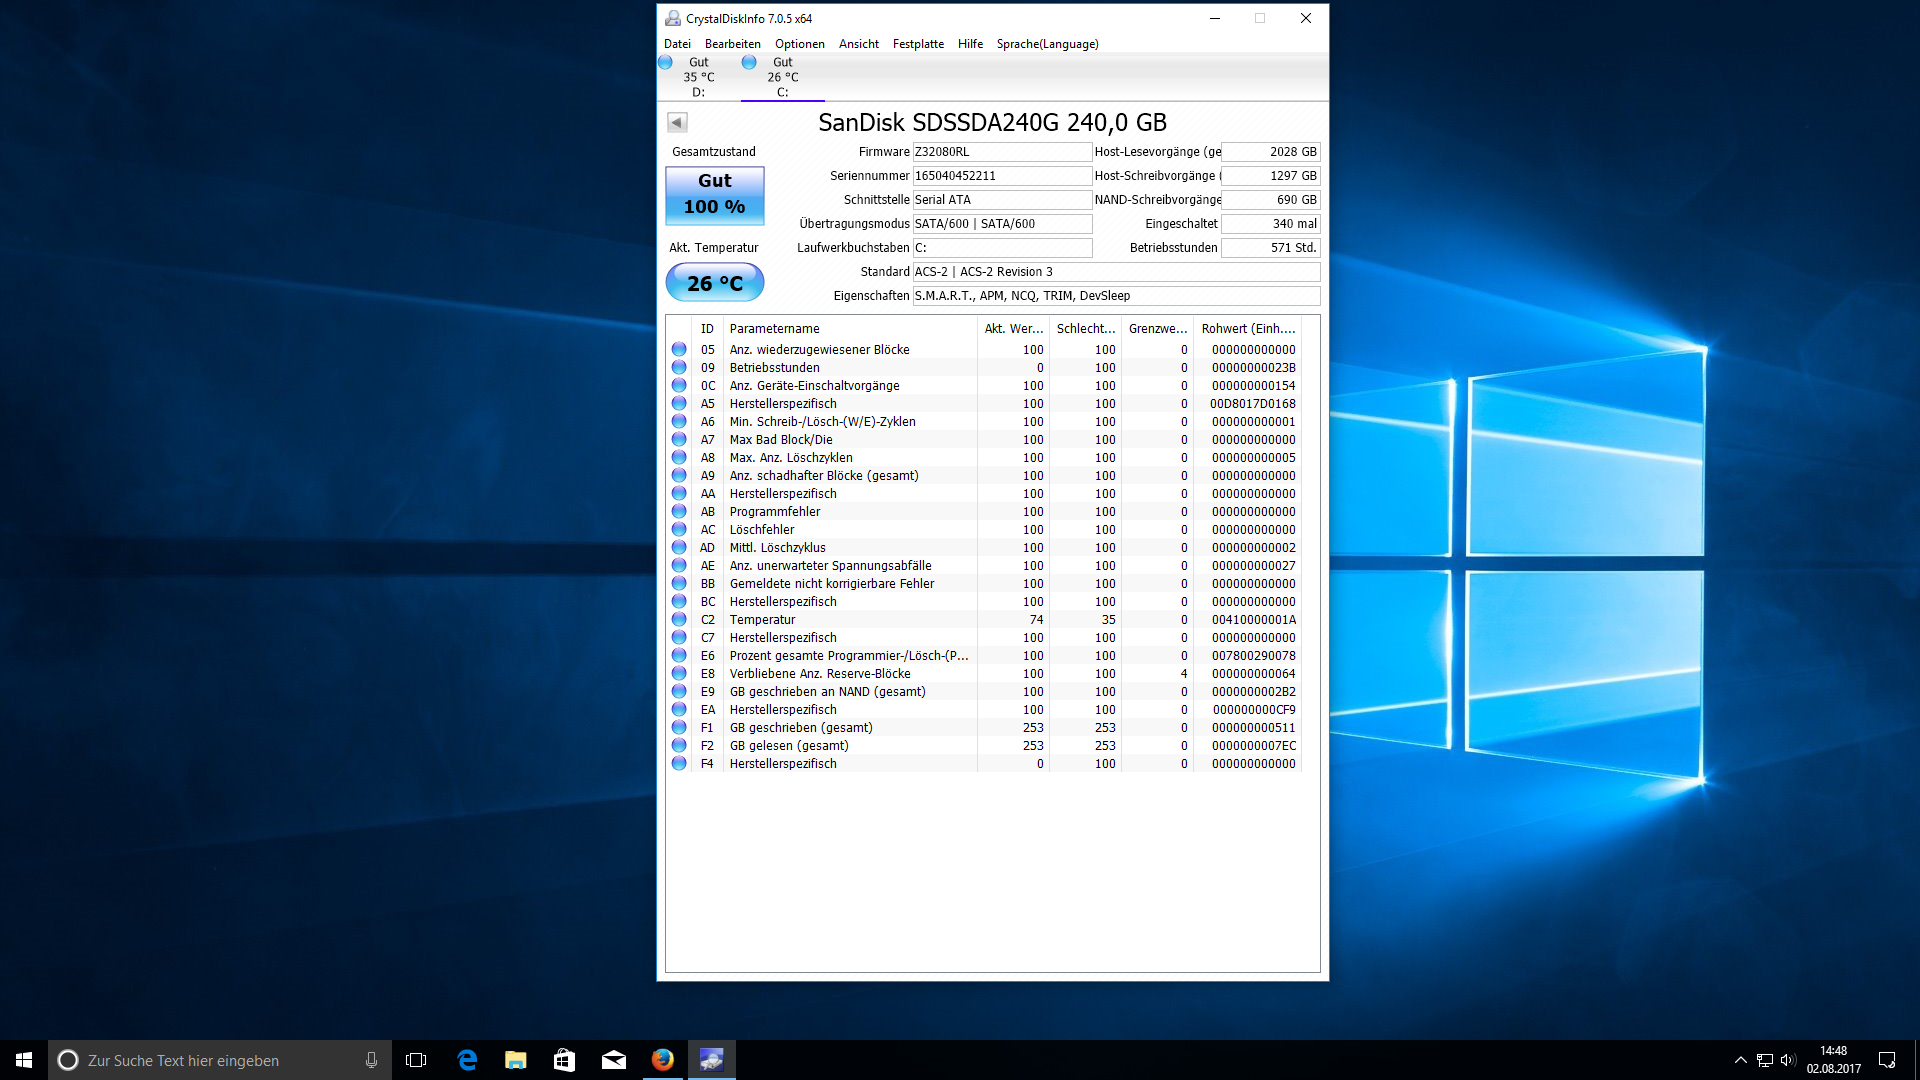This screenshot has height=1080, width=1920.
Task: Click the CrystalDiskInfo taskbar icon
Action: [711, 1060]
